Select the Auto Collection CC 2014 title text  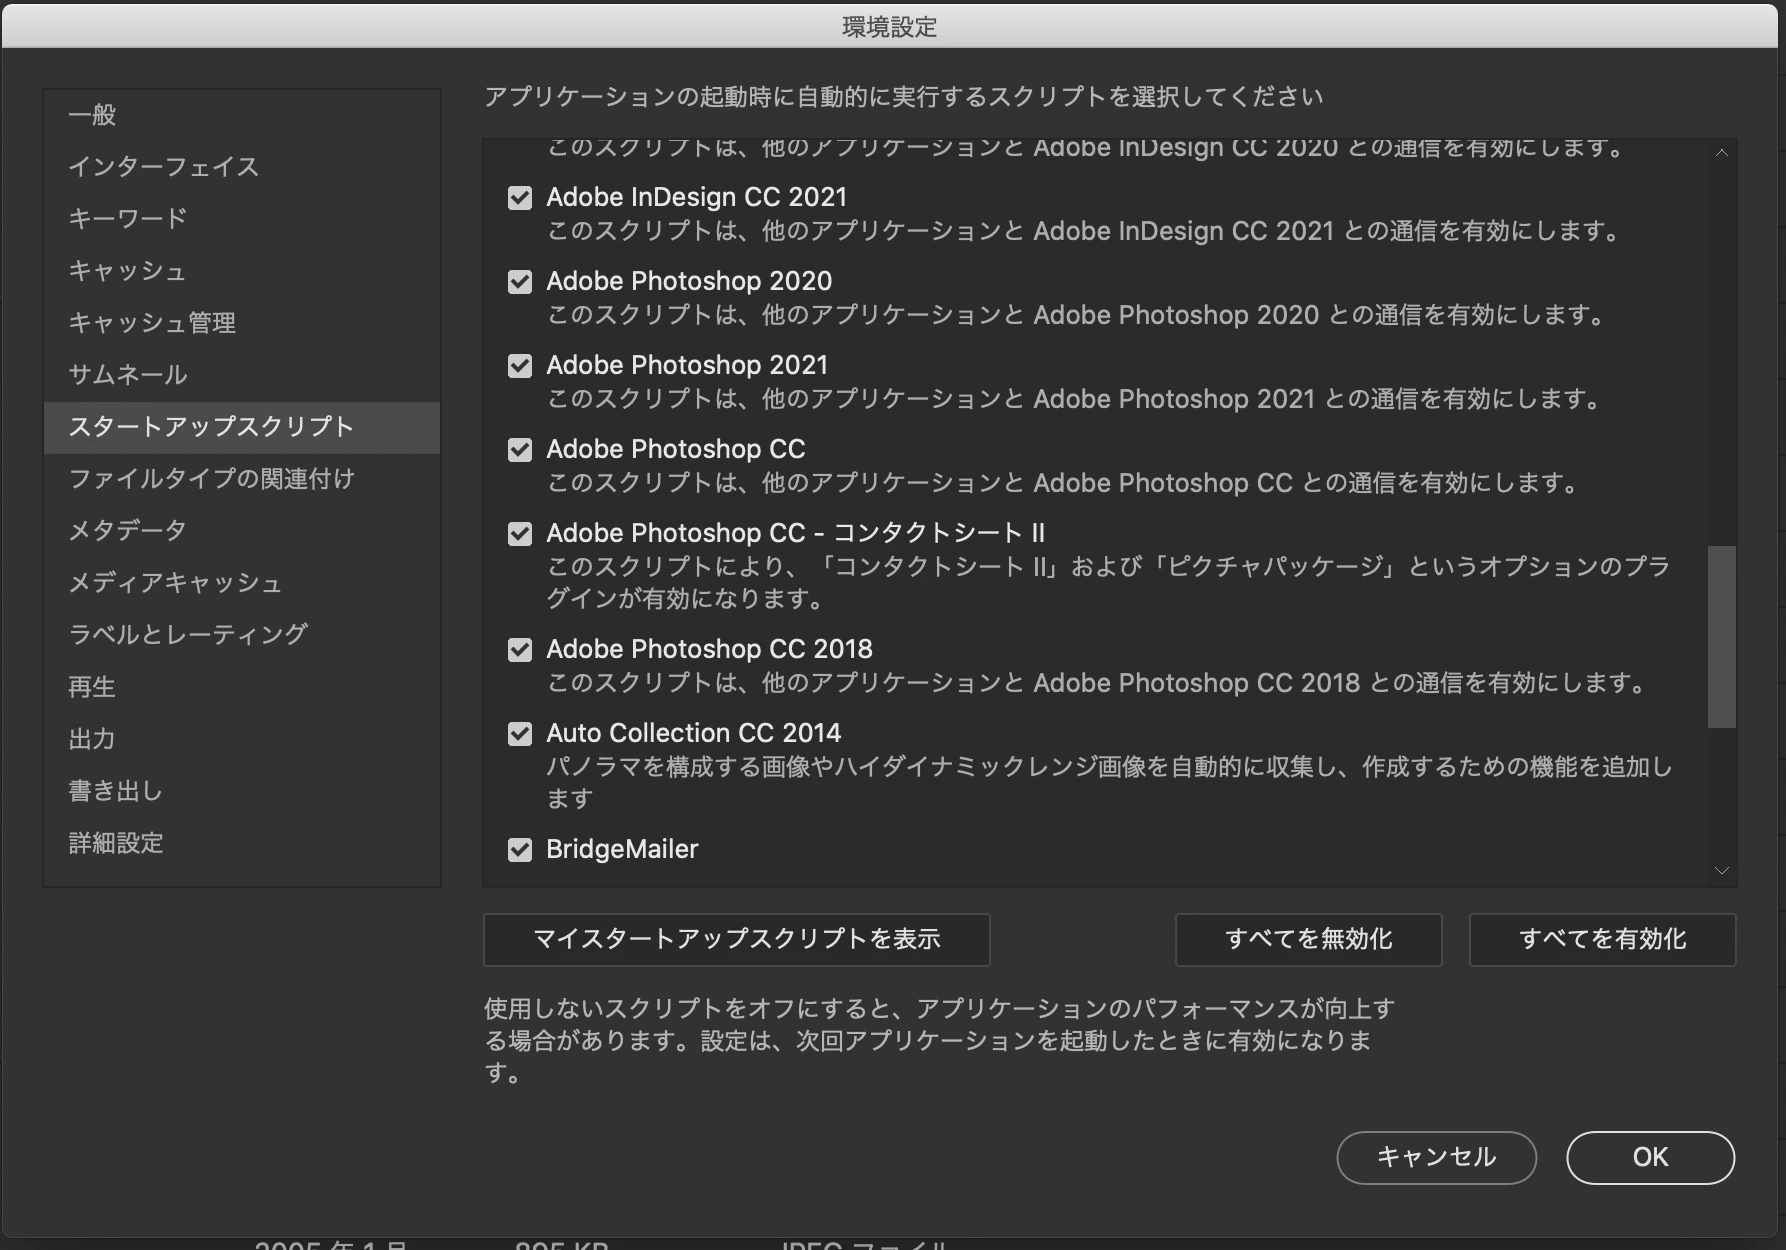point(694,733)
